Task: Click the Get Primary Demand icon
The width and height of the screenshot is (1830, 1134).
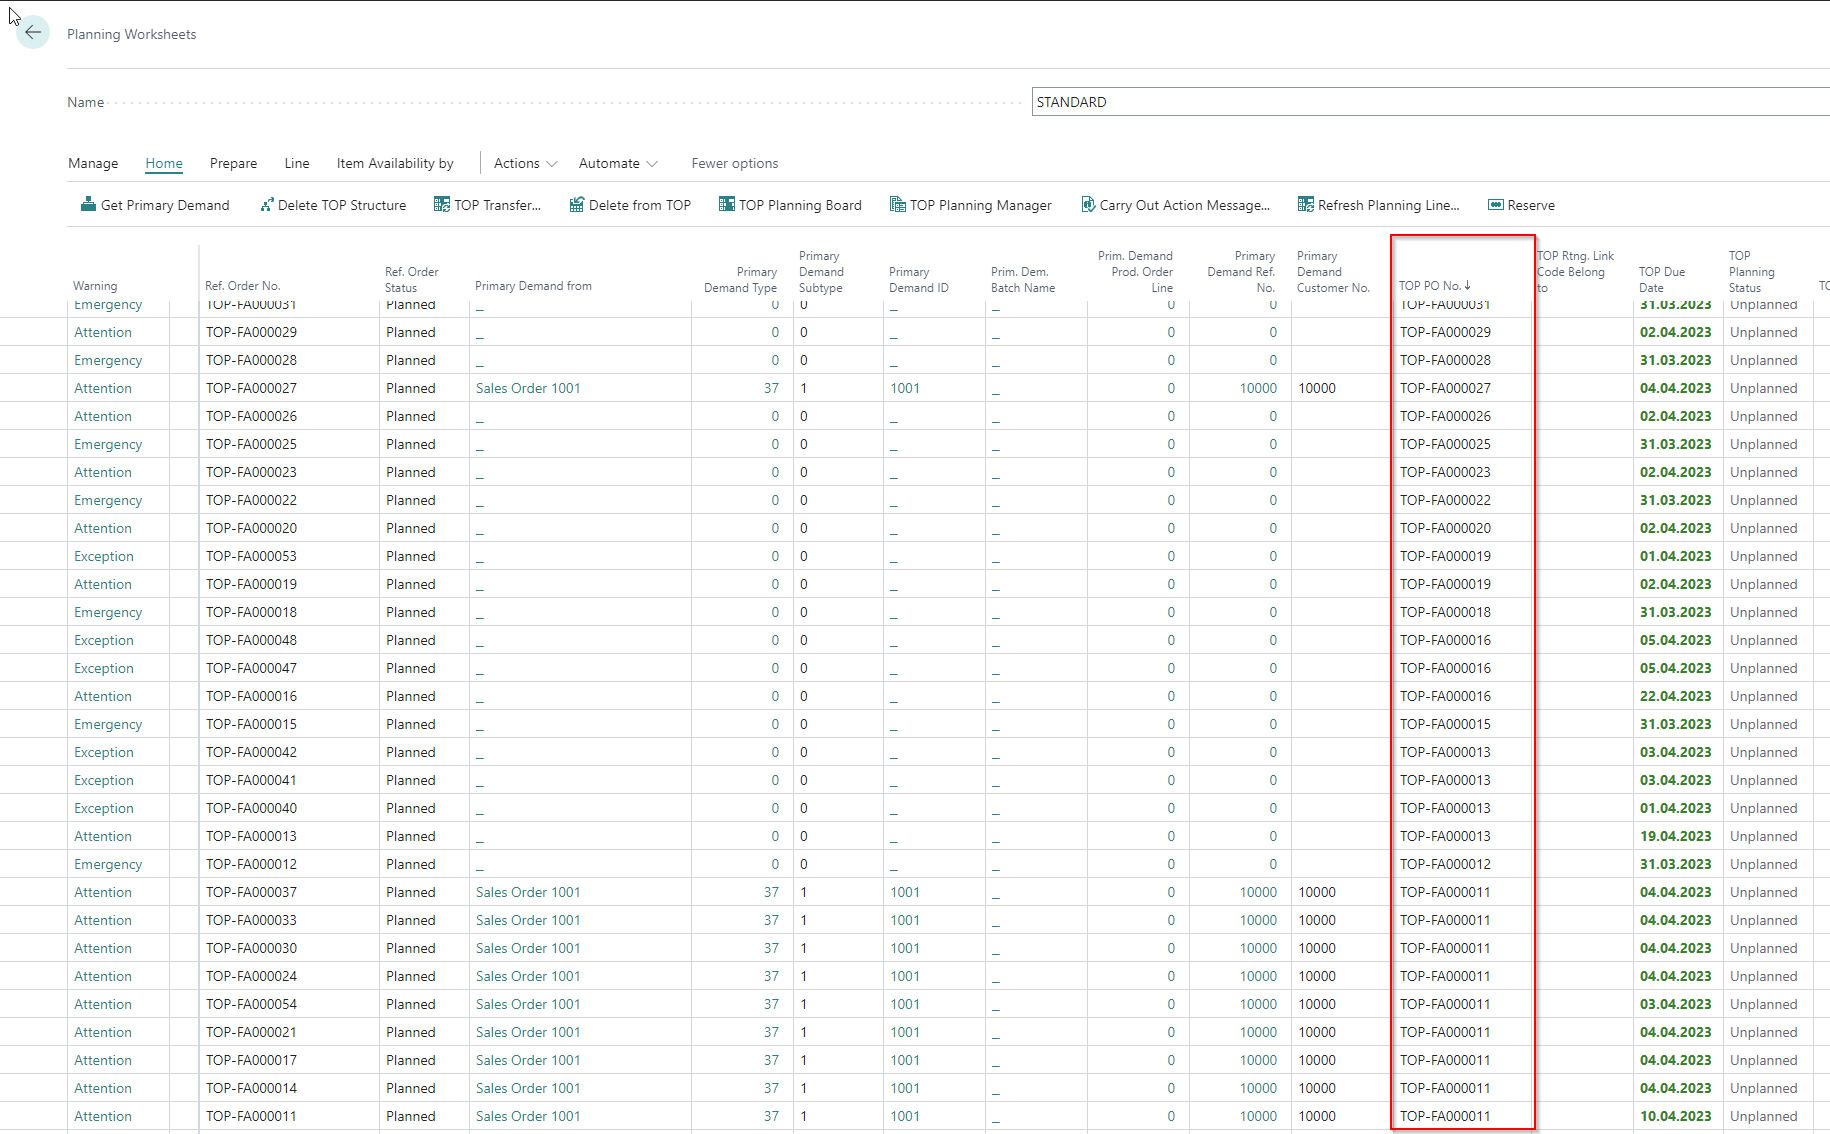Action: coord(88,205)
